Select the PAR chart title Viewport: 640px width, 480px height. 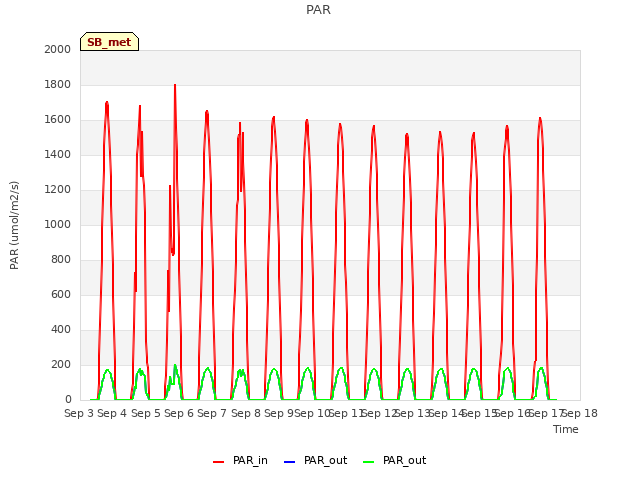click(x=318, y=10)
